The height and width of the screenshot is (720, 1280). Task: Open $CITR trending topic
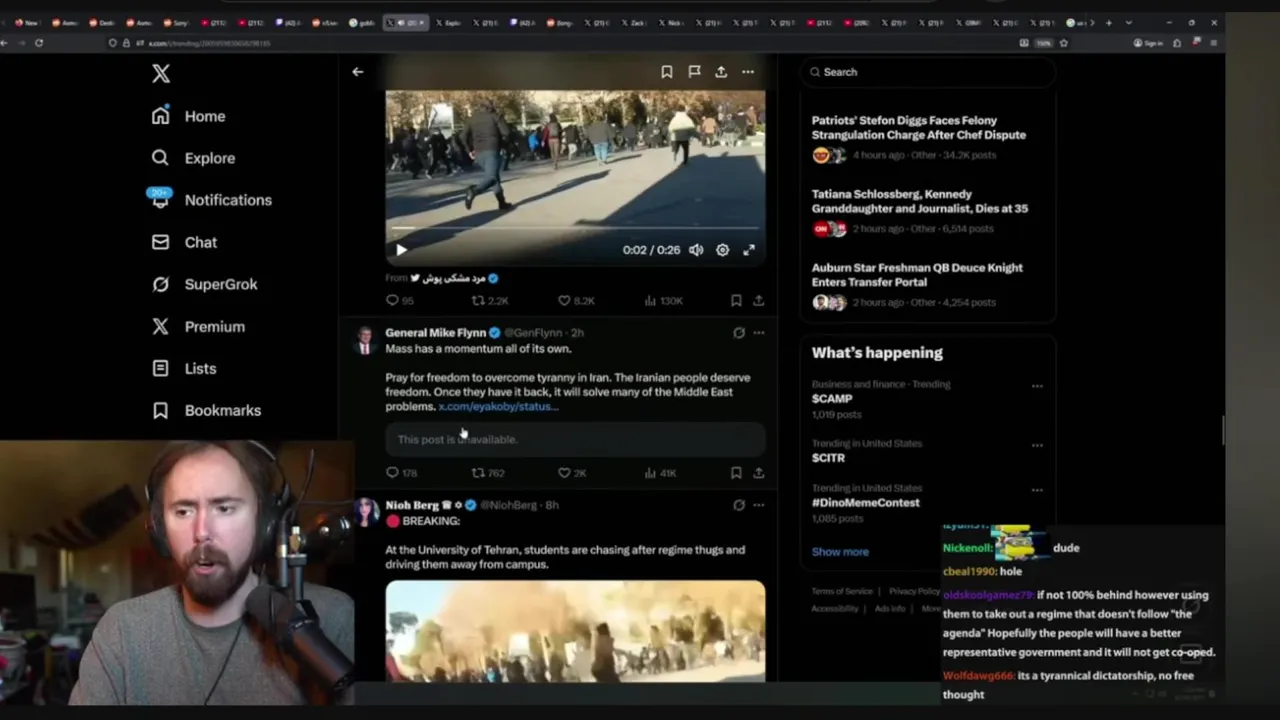828,458
